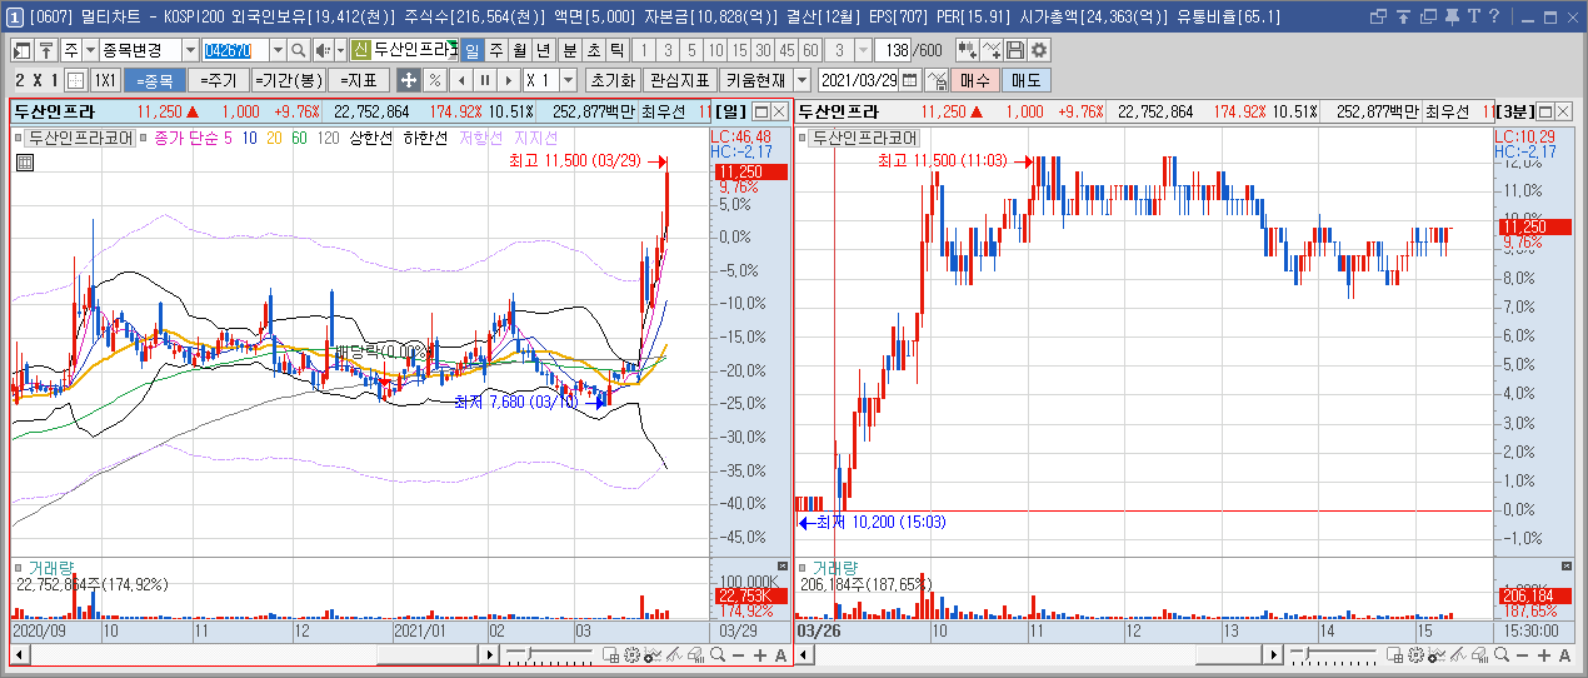Click the minus zoom-out icon under daily chart
Image resolution: width=1588 pixels, height=678 pixels.
[738, 656]
